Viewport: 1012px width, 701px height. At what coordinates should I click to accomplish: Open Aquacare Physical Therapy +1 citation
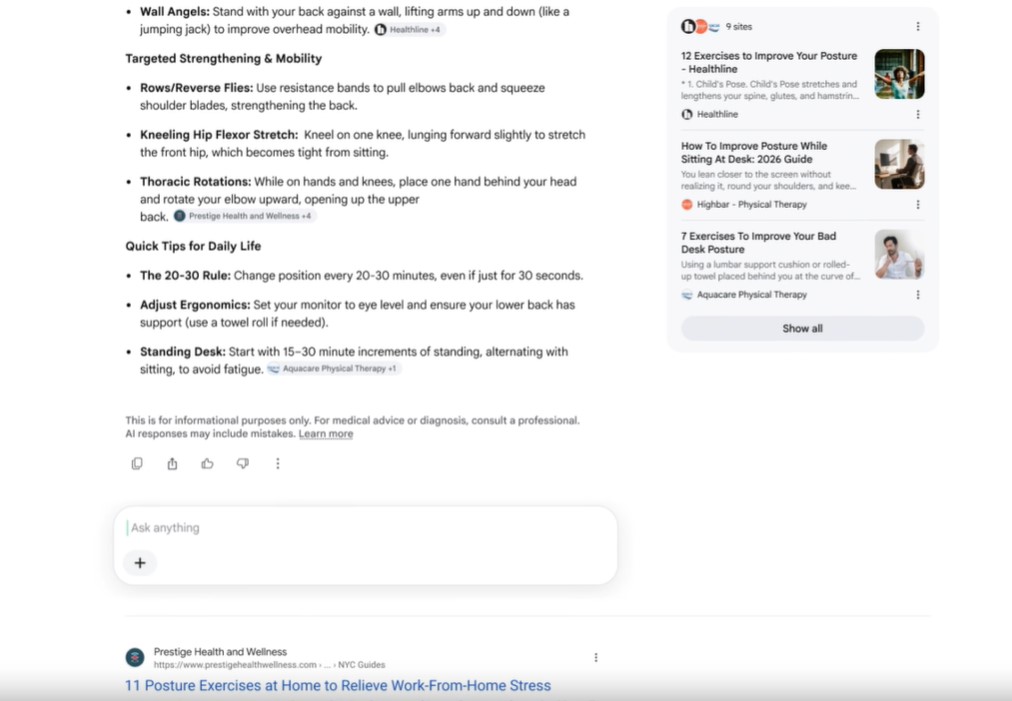[334, 369]
